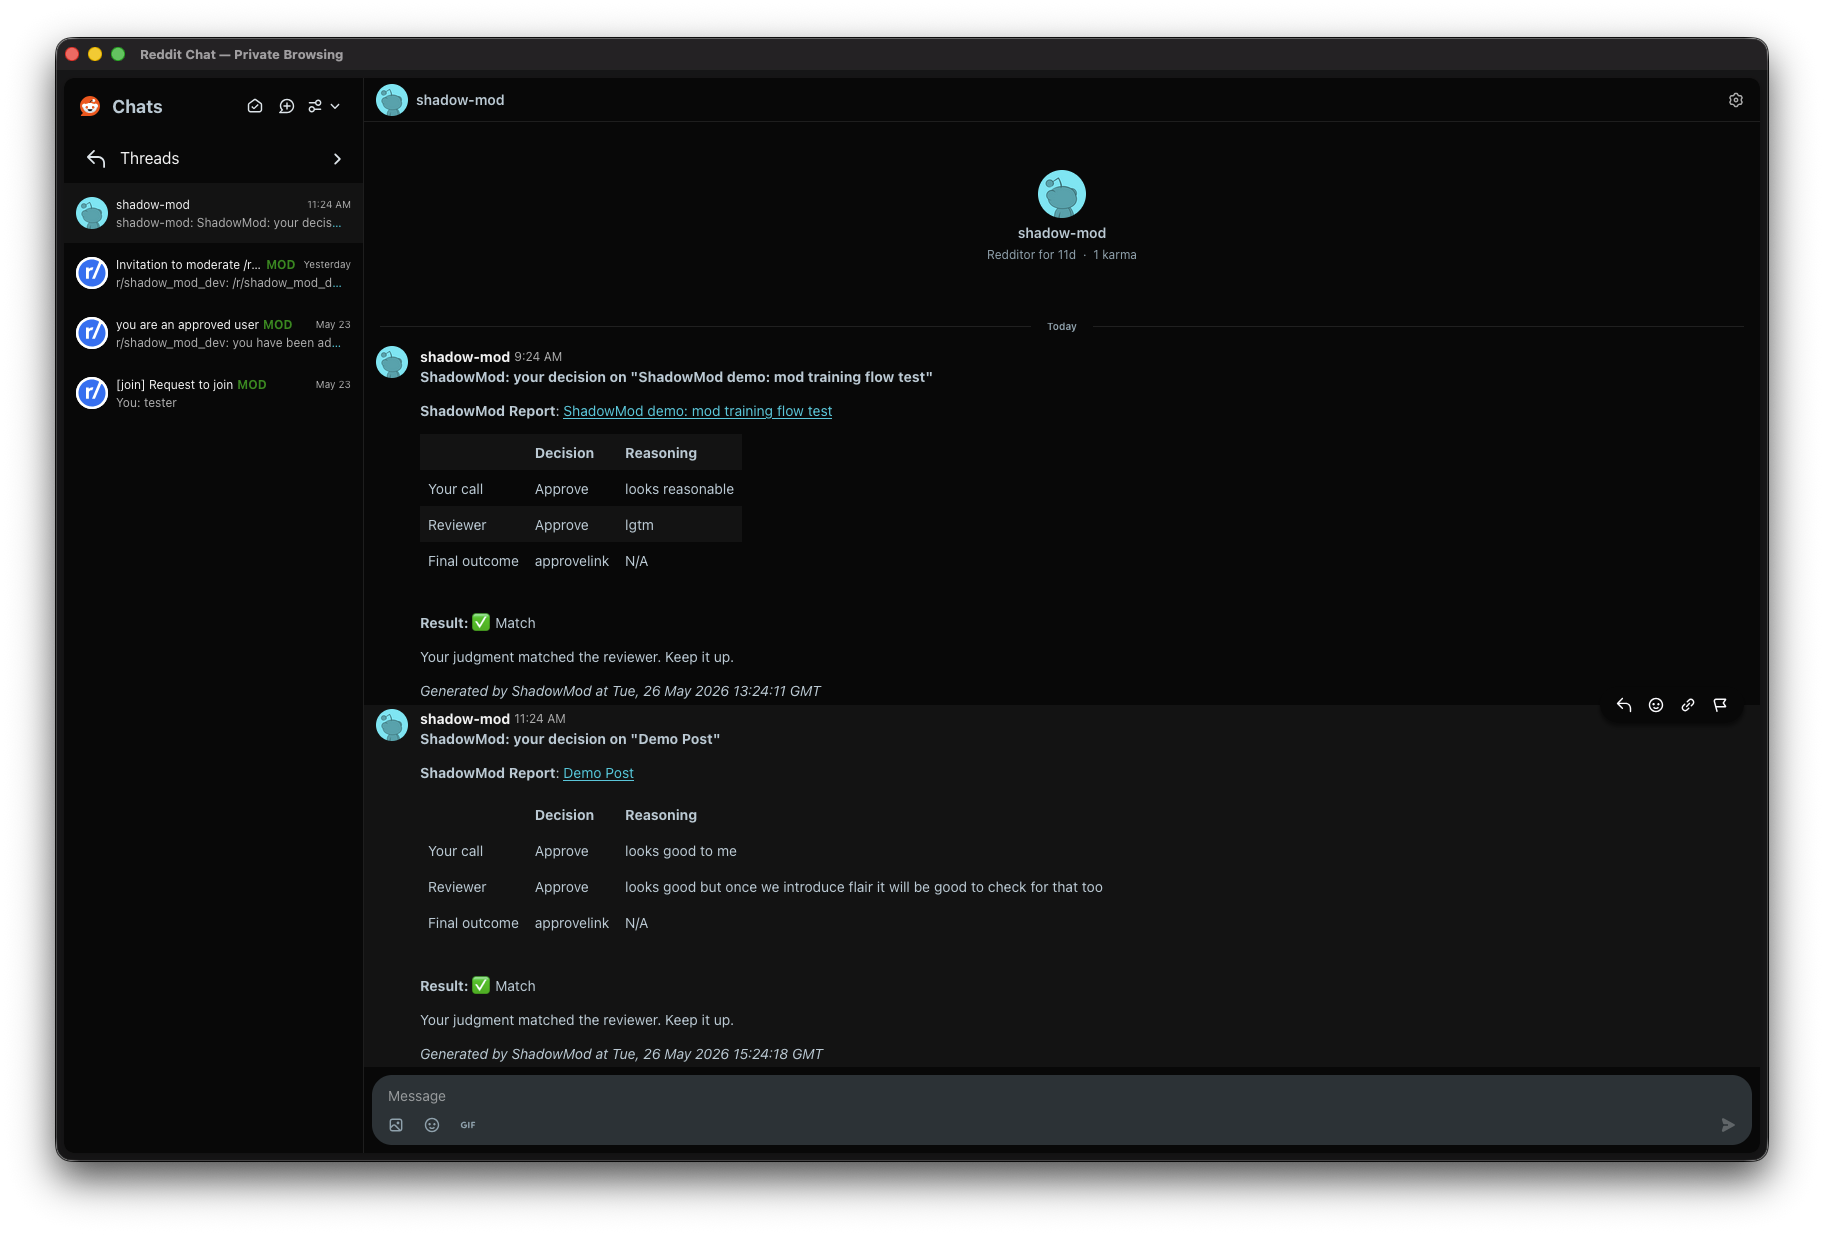
Task: Click the Chats heading
Action: (x=137, y=107)
